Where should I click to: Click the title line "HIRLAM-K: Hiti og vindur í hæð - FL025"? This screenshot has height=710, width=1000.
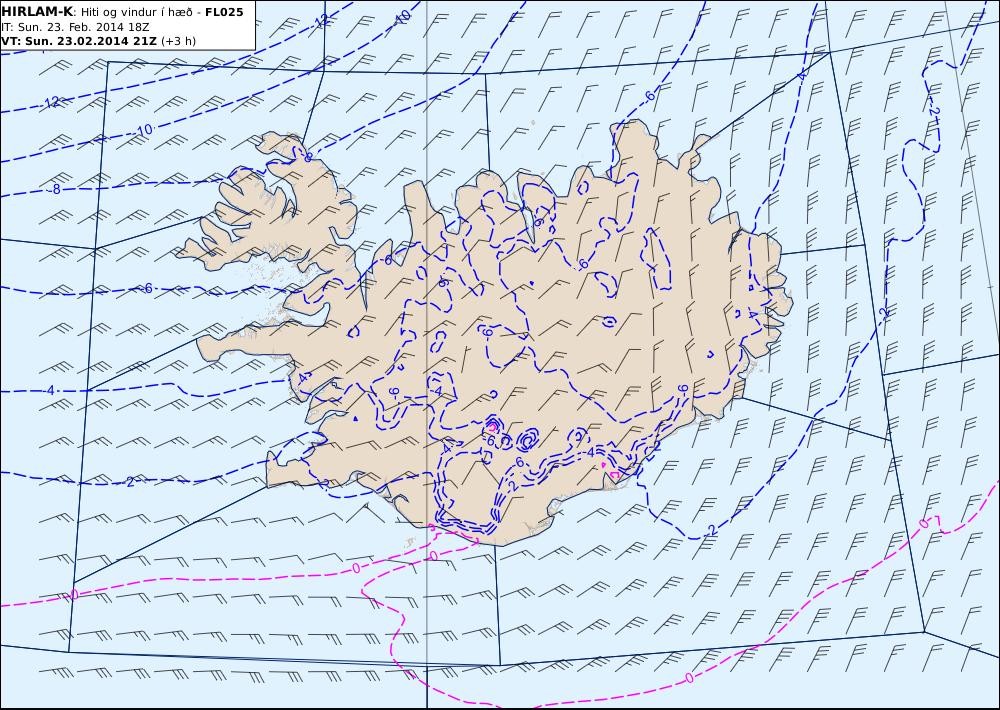pyautogui.click(x=122, y=11)
